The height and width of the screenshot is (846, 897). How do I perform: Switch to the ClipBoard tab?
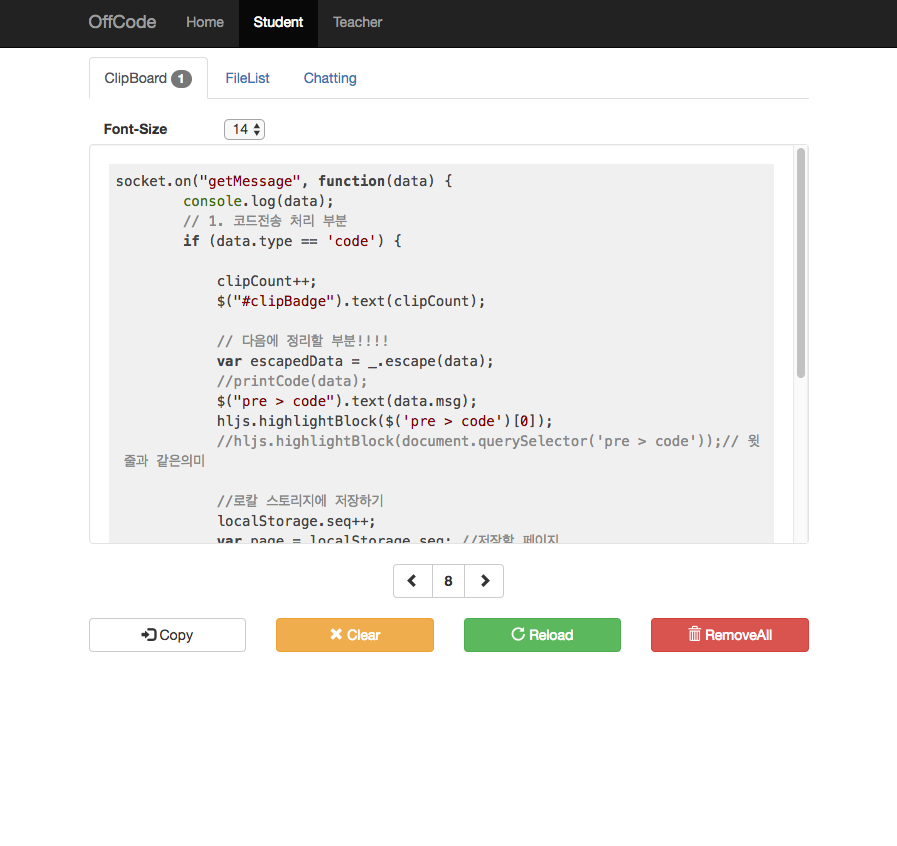click(x=148, y=78)
